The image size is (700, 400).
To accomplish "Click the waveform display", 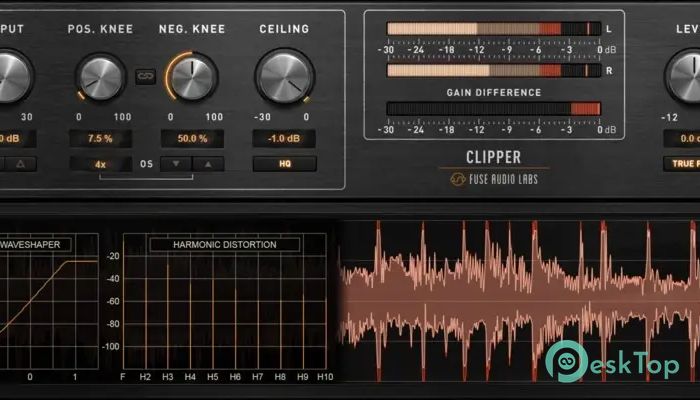I will (518, 300).
